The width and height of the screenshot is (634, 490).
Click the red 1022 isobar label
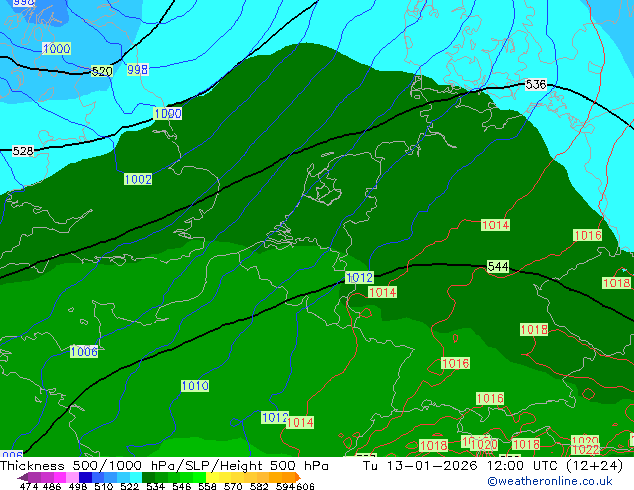[x=585, y=450]
